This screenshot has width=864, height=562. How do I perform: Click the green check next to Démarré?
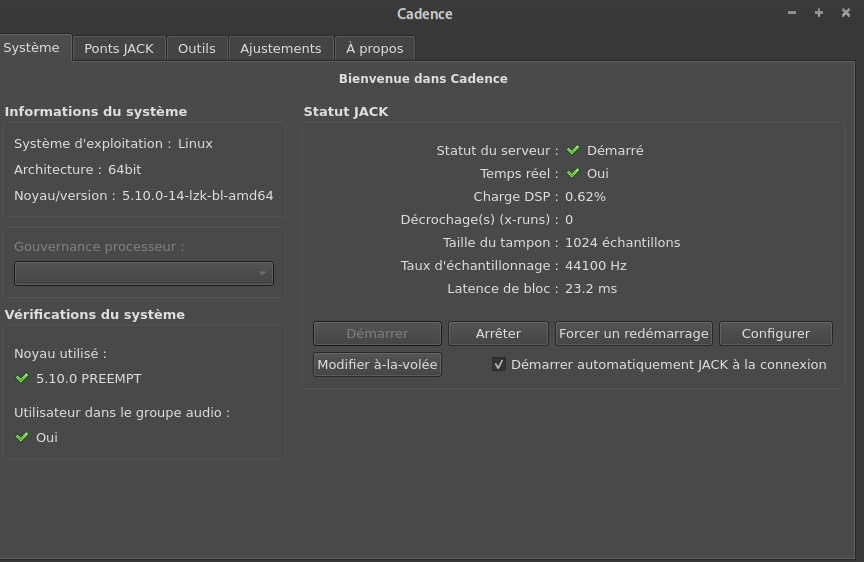click(x=573, y=151)
